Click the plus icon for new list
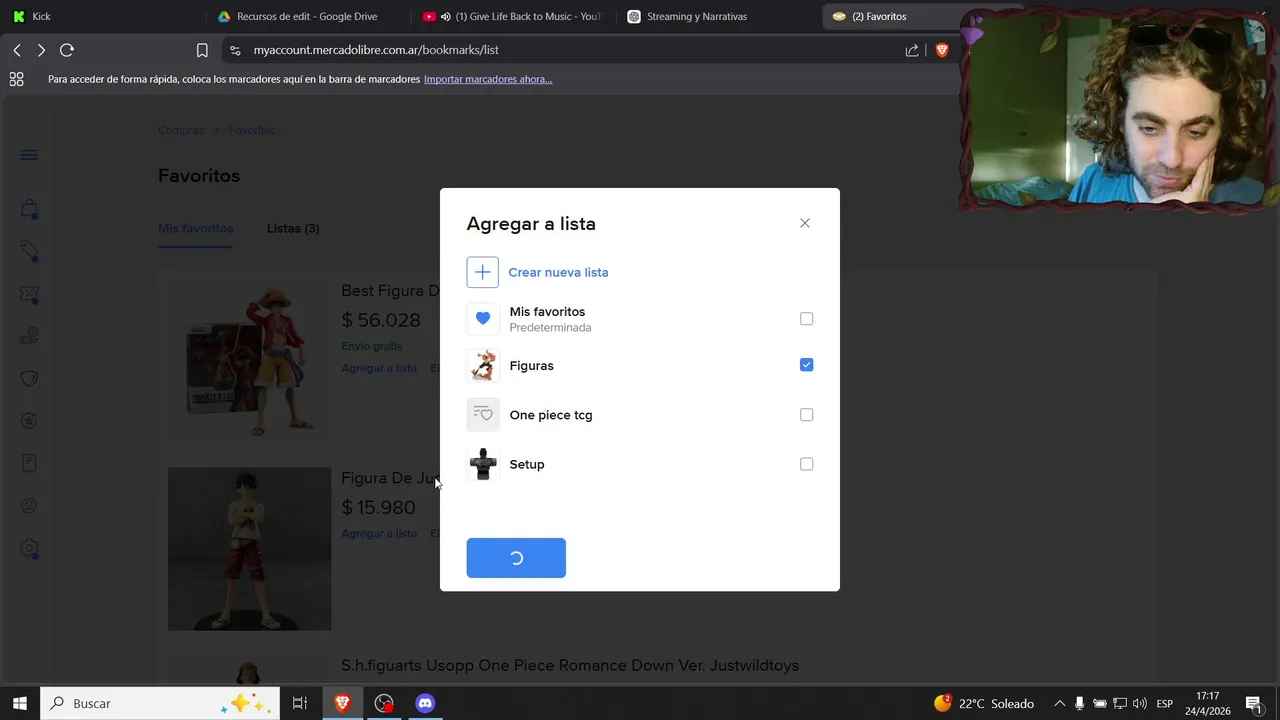Viewport: 1280px width, 720px height. click(x=482, y=272)
